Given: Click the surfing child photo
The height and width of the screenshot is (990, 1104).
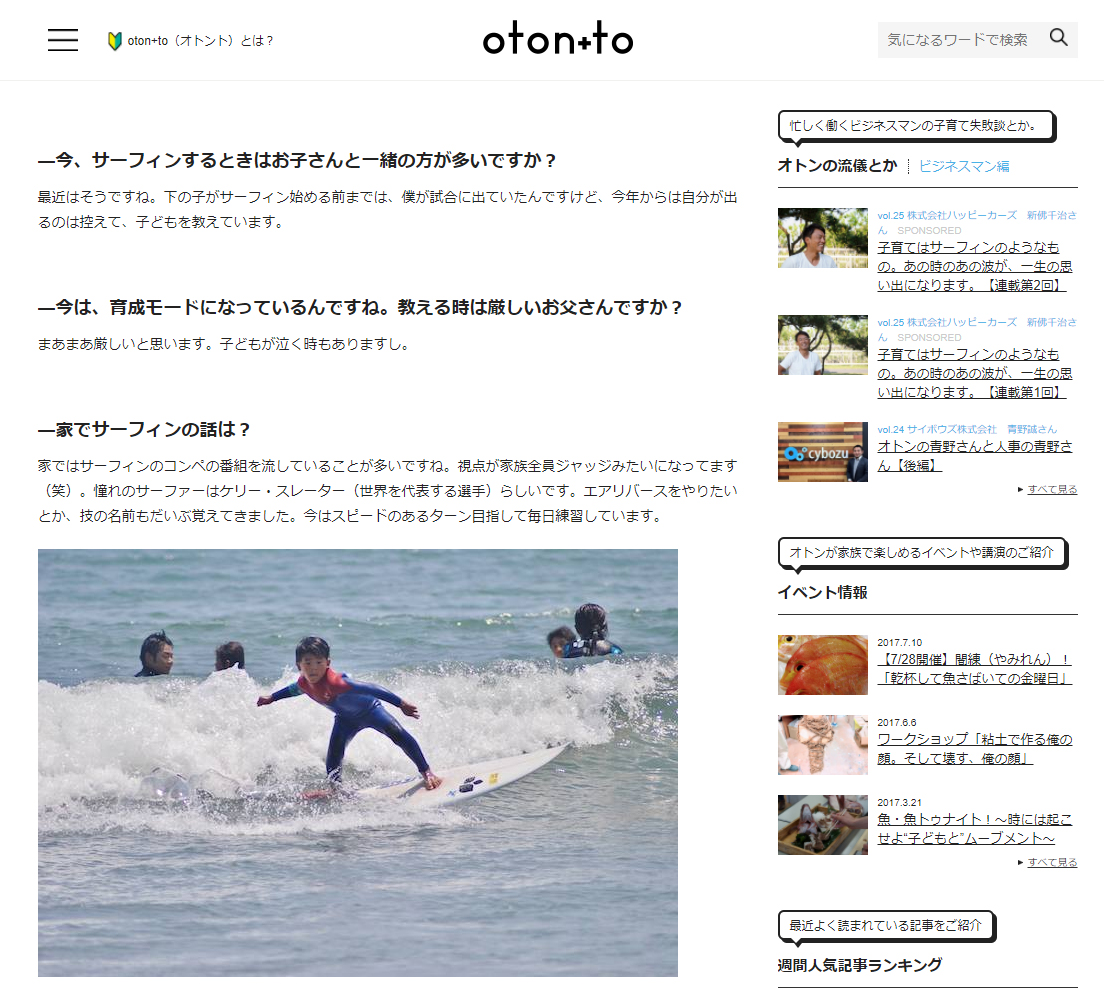Looking at the screenshot, I should (x=358, y=763).
